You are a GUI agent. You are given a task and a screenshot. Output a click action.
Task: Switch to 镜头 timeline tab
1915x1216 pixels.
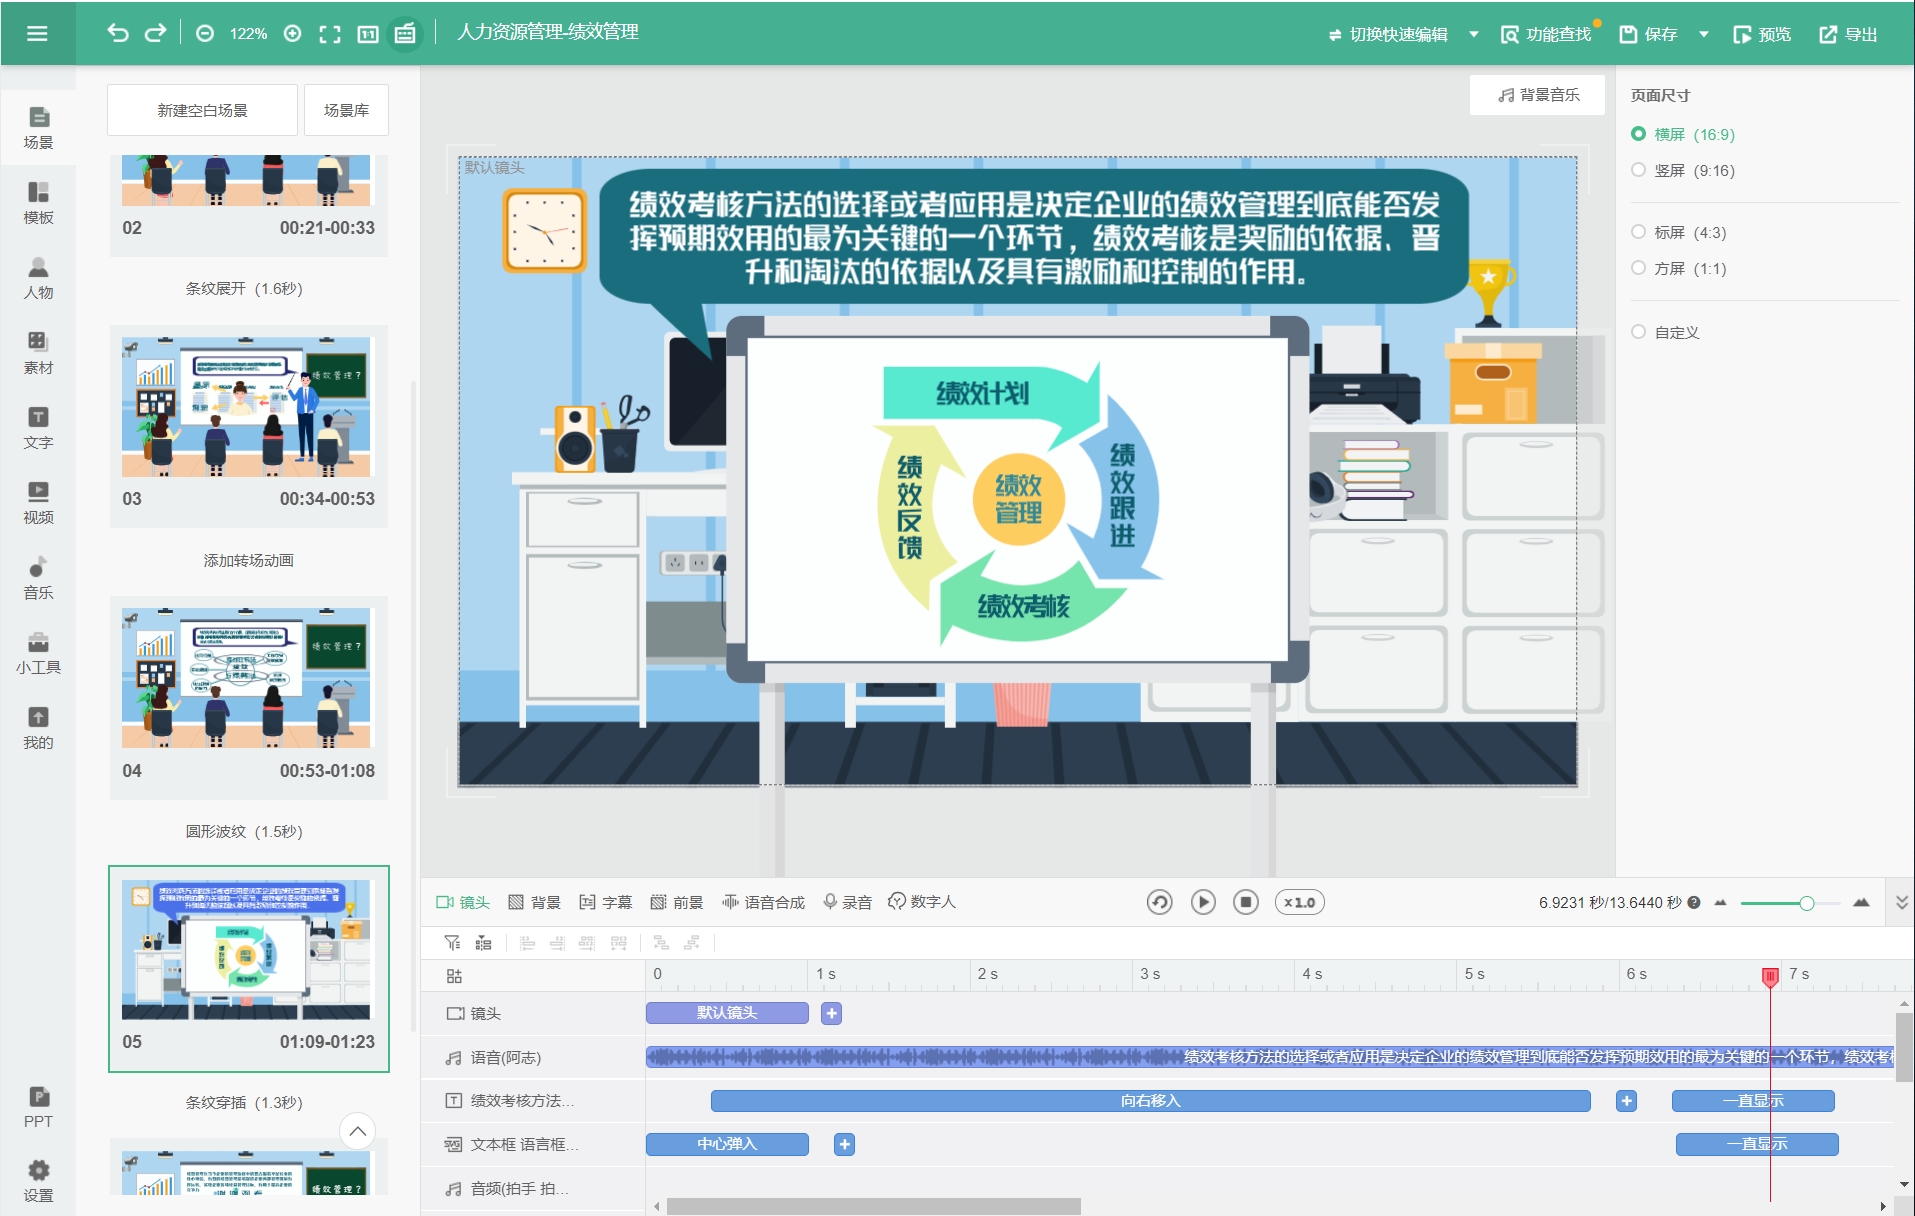click(x=463, y=902)
